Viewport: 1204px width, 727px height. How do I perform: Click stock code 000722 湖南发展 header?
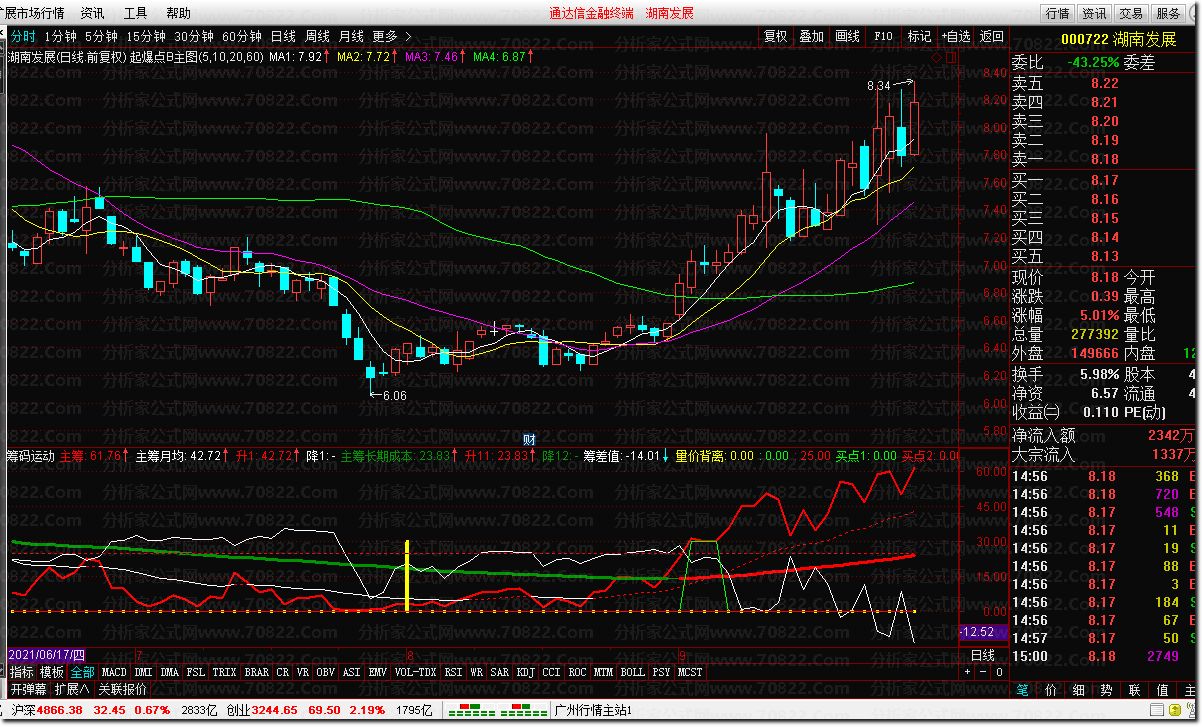click(1118, 39)
